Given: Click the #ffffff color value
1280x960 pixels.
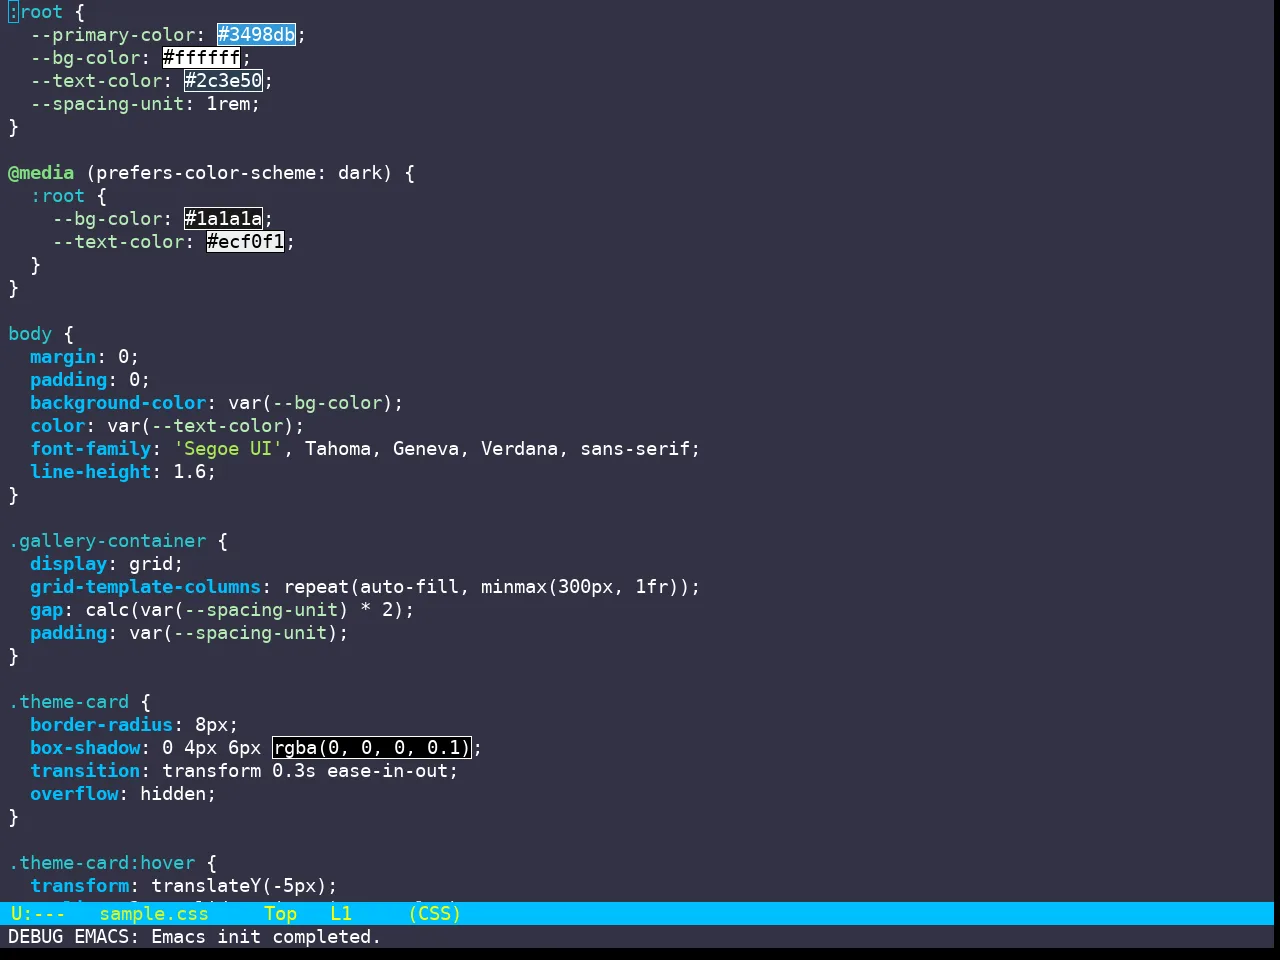Looking at the screenshot, I should 202,58.
